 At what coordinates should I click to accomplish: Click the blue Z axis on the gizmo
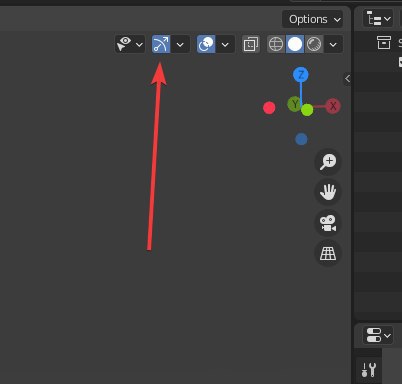point(301,75)
